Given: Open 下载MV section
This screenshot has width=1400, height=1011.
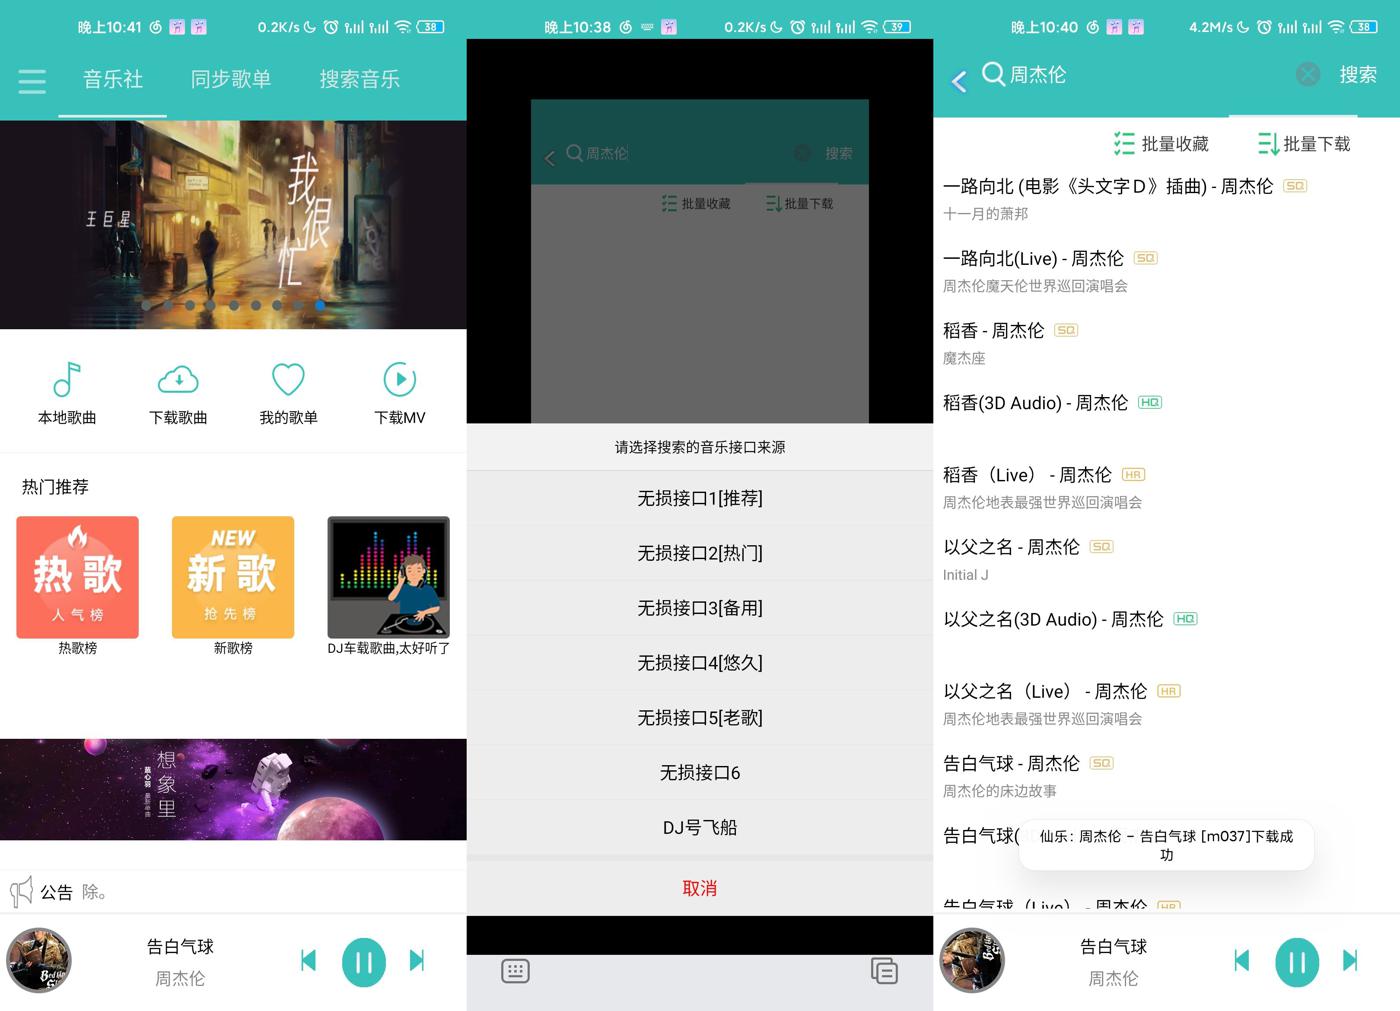Looking at the screenshot, I should pos(399,392).
